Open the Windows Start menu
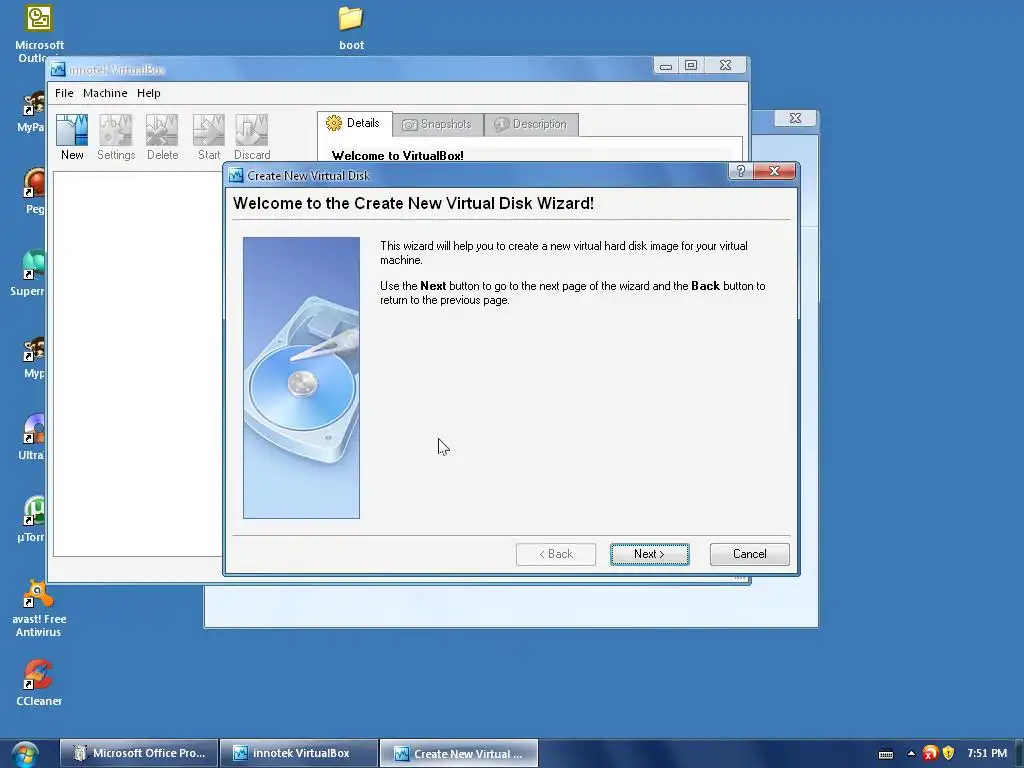The height and width of the screenshot is (768, 1024). [24, 754]
